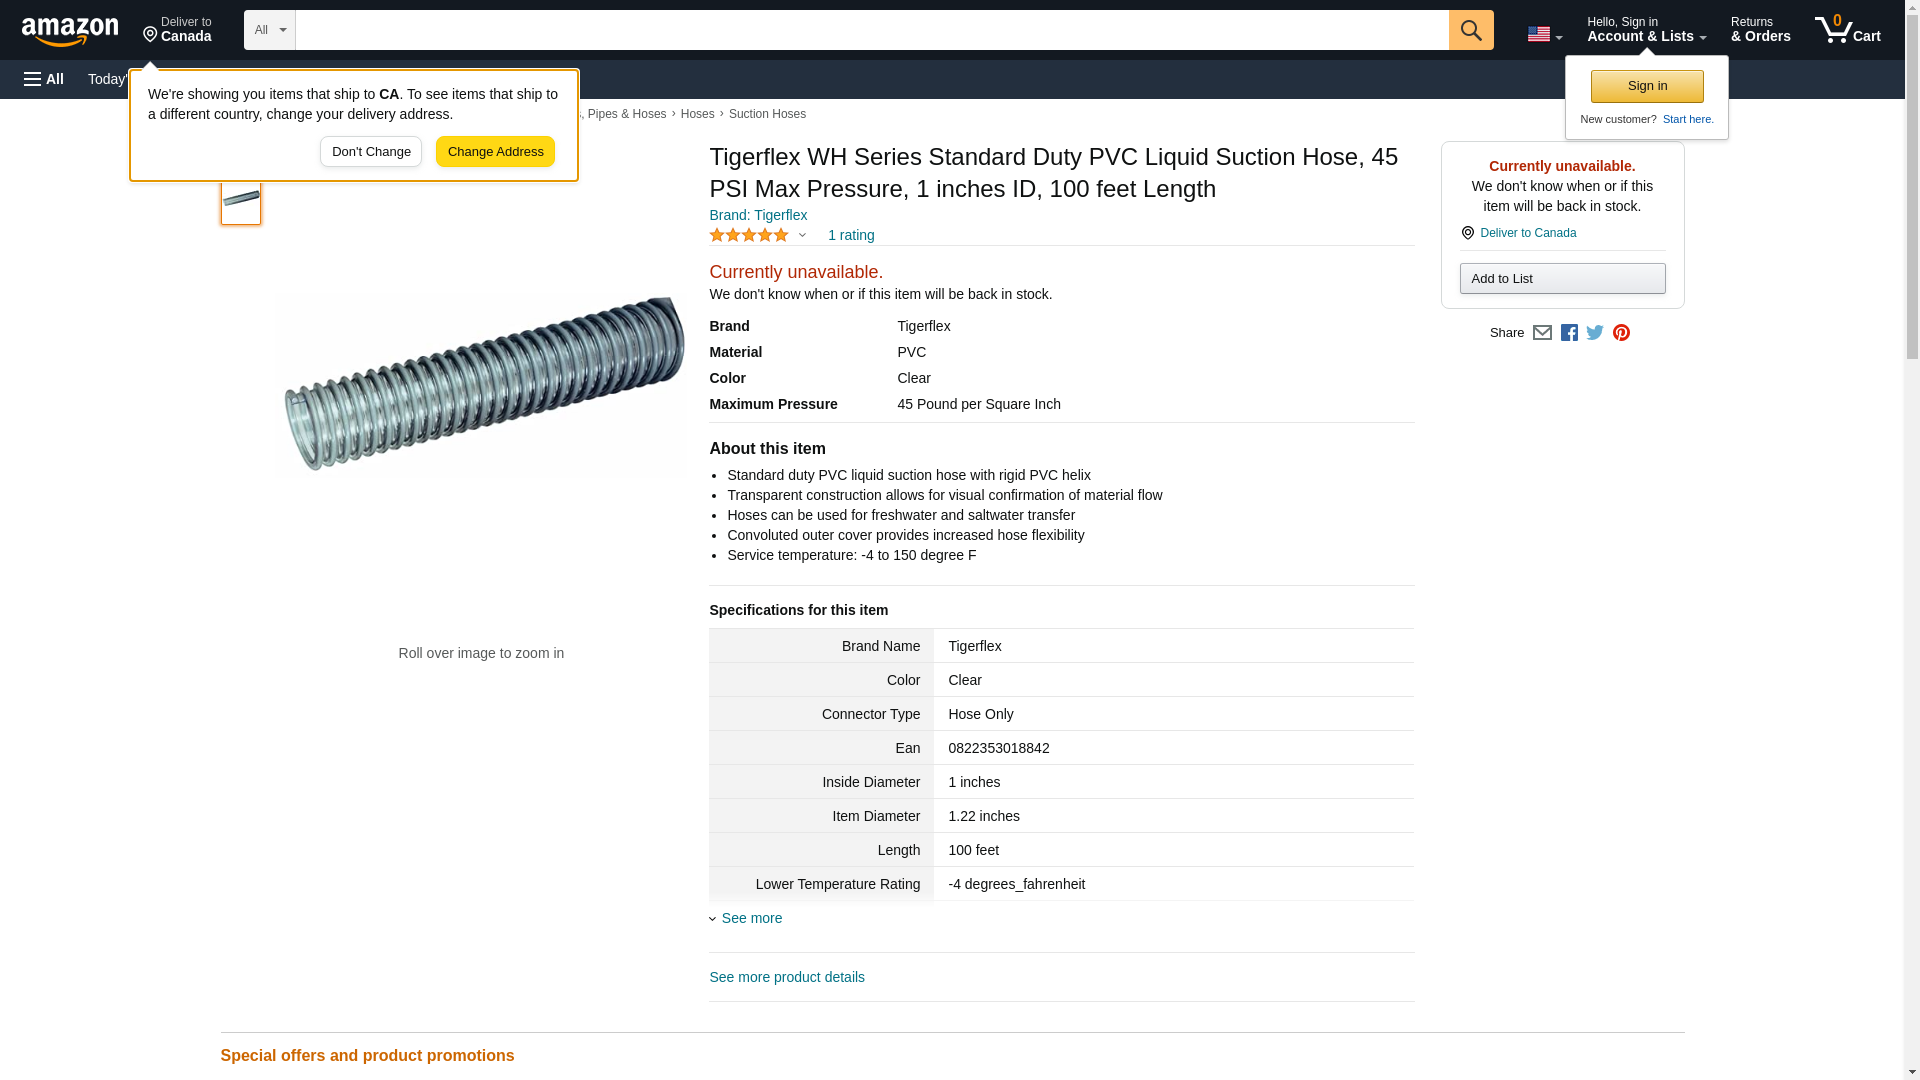The width and height of the screenshot is (1920, 1080).
Task: Expand See more specifications
Action: [751, 918]
